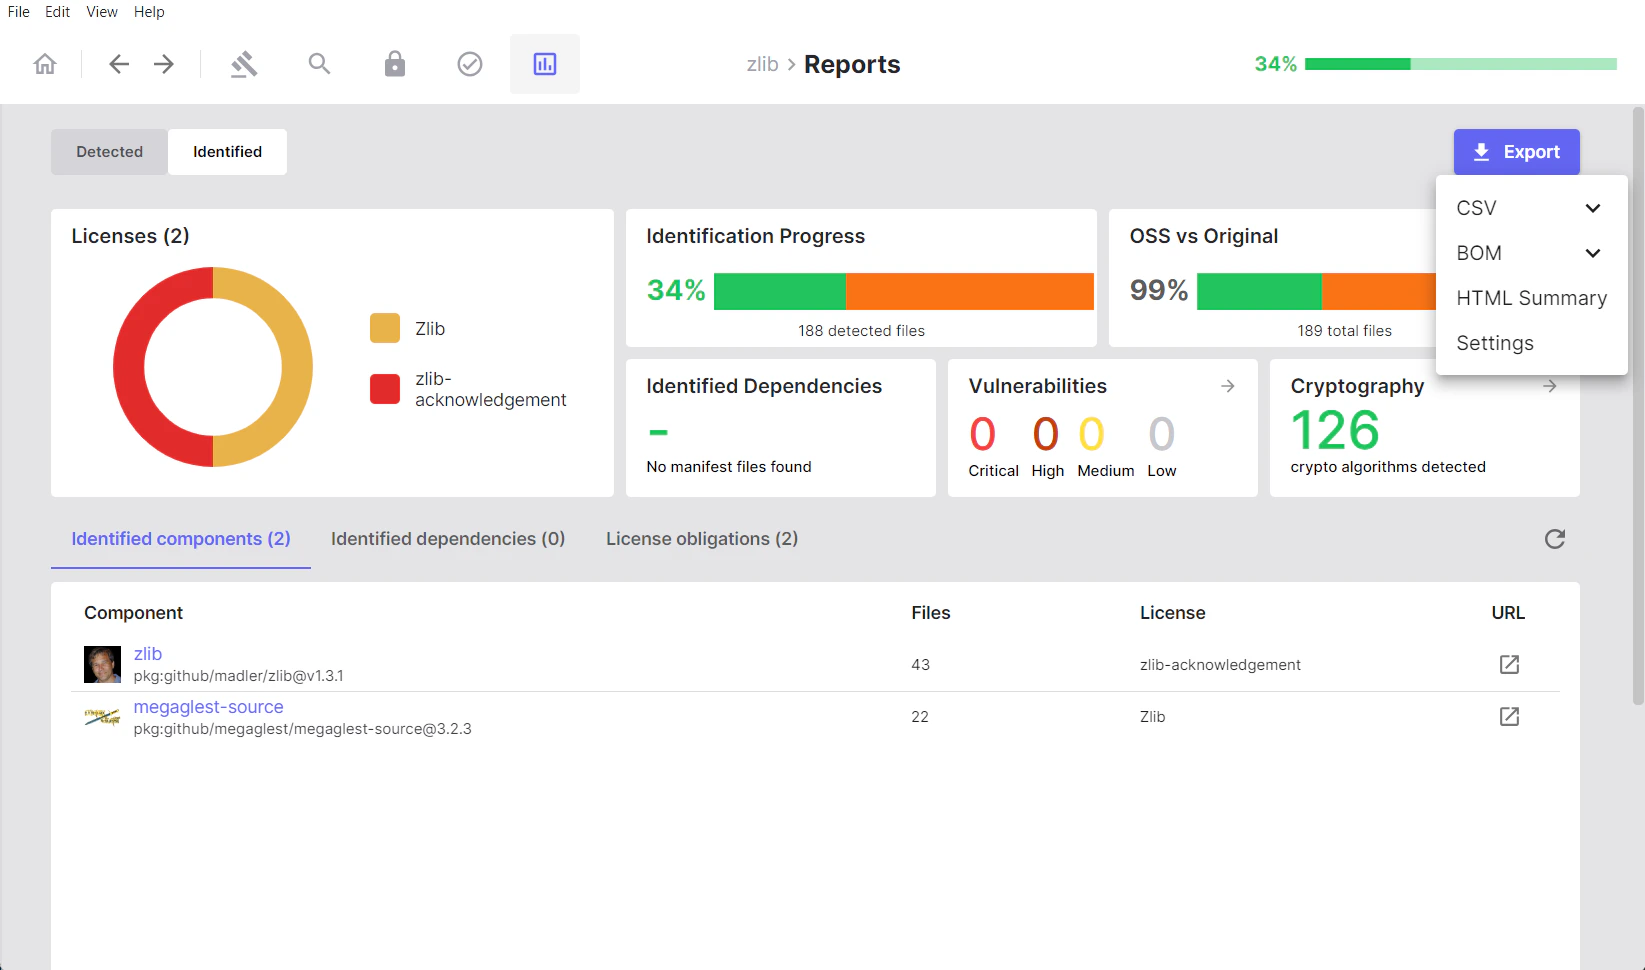The width and height of the screenshot is (1645, 970).
Task: Click 'No manifest files found' text
Action: [729, 467]
